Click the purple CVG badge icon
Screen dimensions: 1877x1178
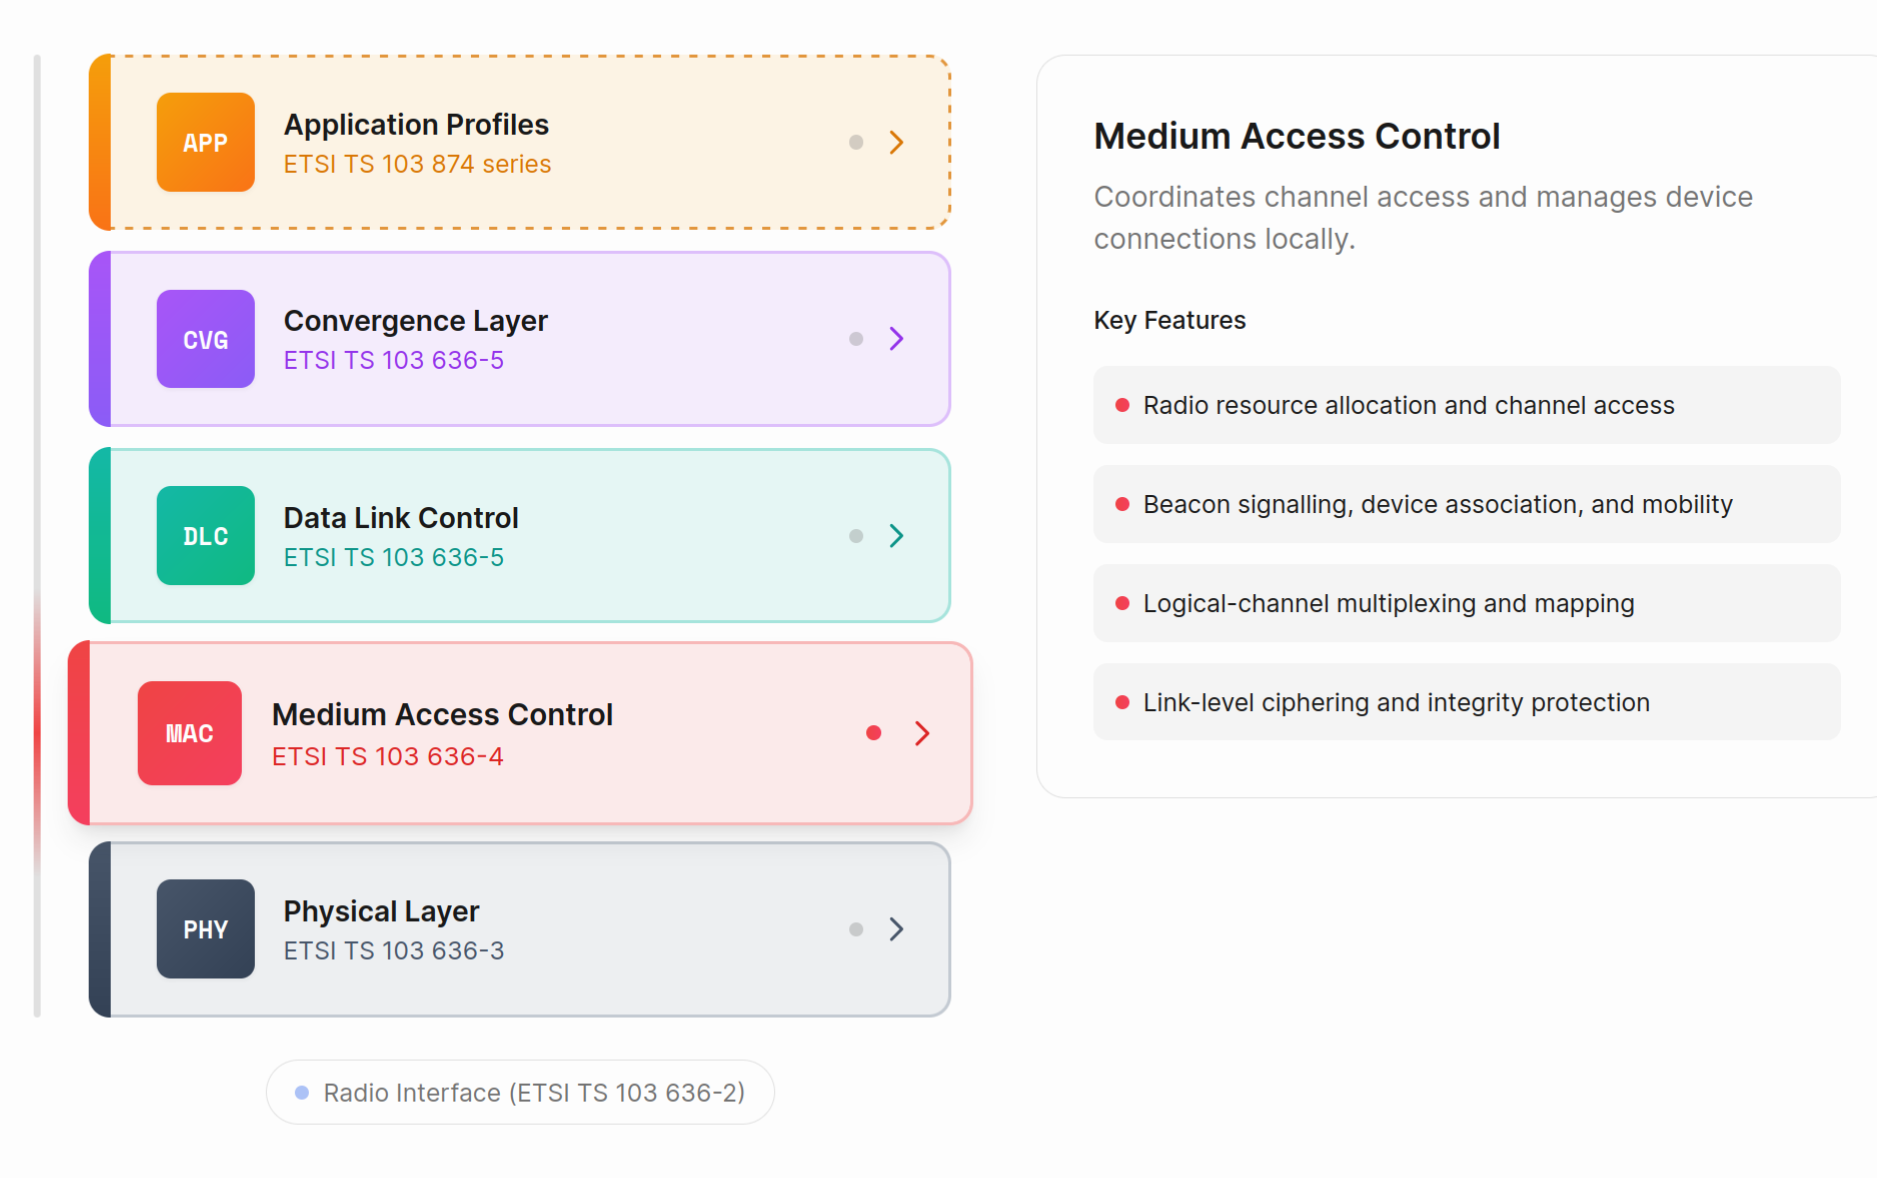(205, 339)
